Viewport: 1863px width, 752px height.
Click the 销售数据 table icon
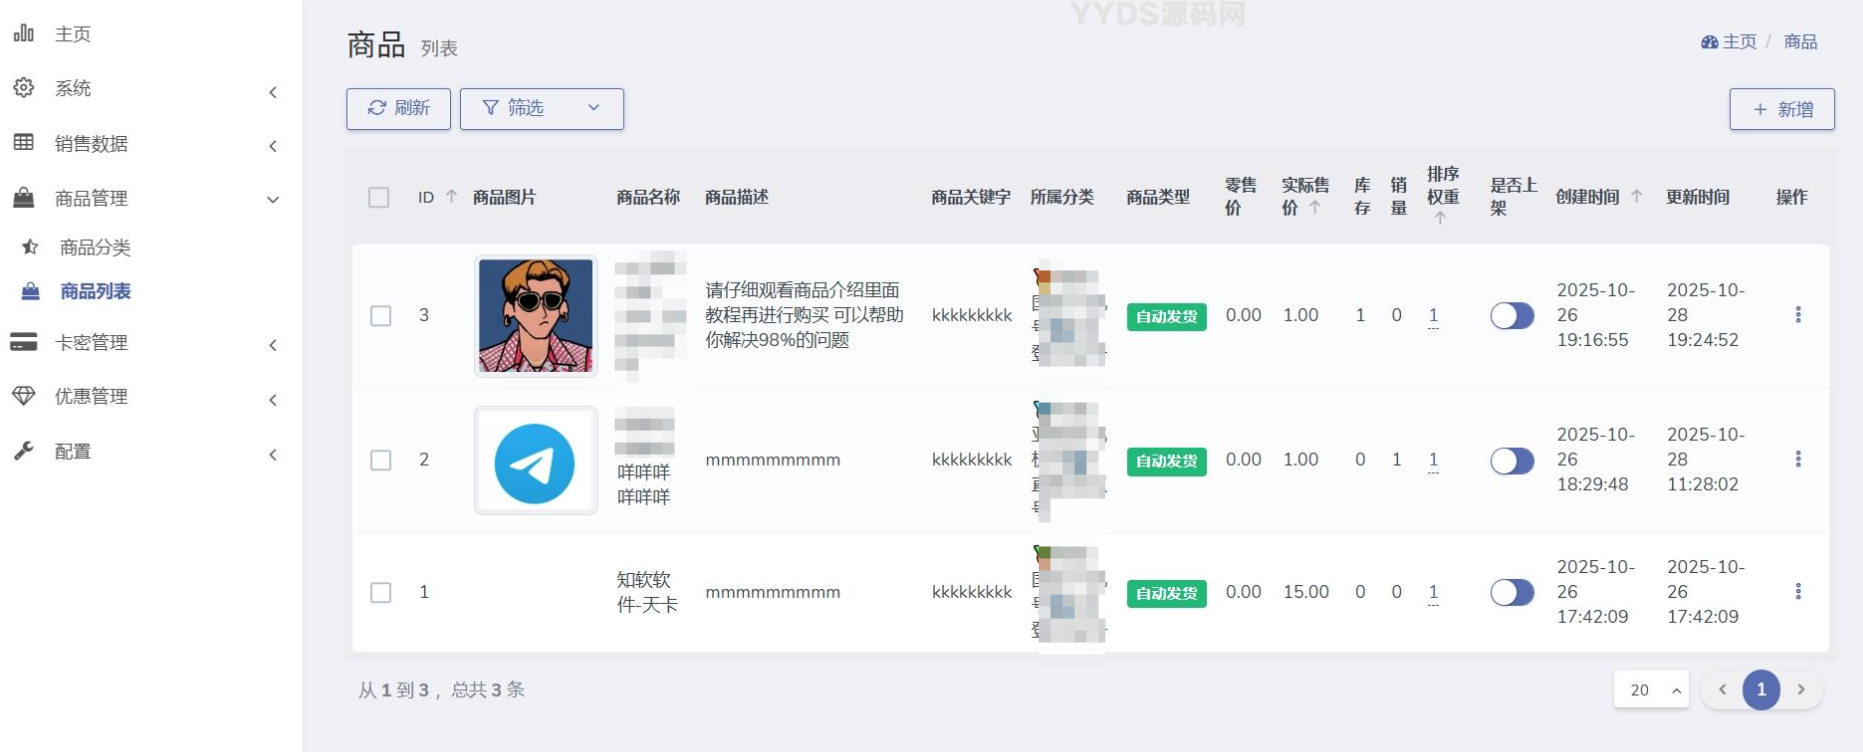pyautogui.click(x=24, y=142)
